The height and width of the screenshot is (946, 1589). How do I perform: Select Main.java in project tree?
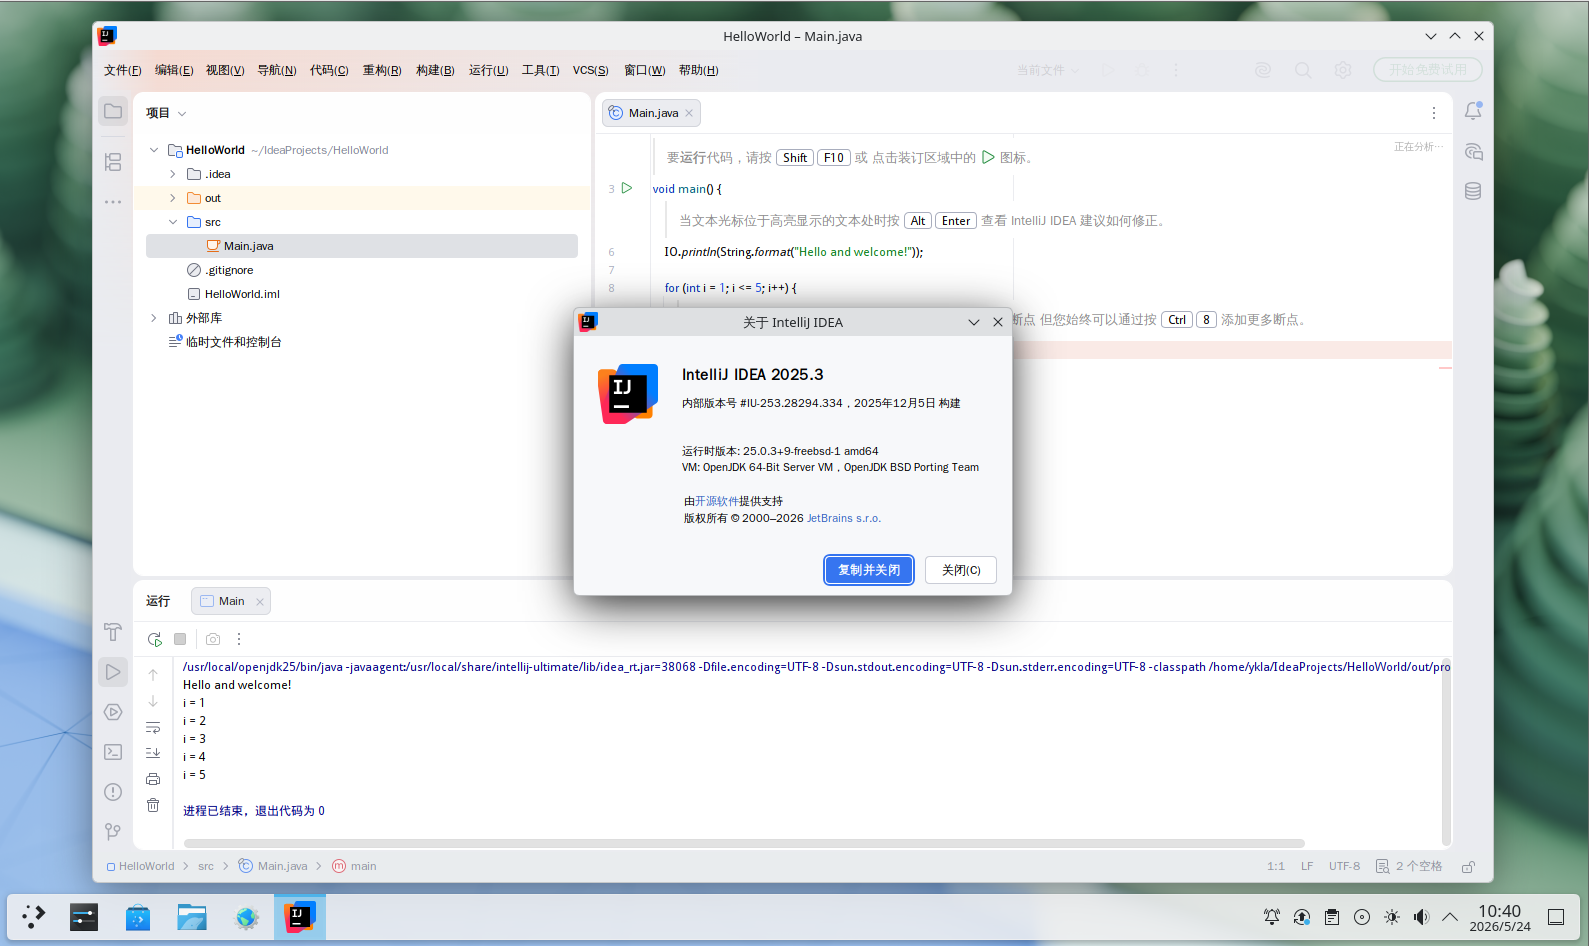[362, 246]
